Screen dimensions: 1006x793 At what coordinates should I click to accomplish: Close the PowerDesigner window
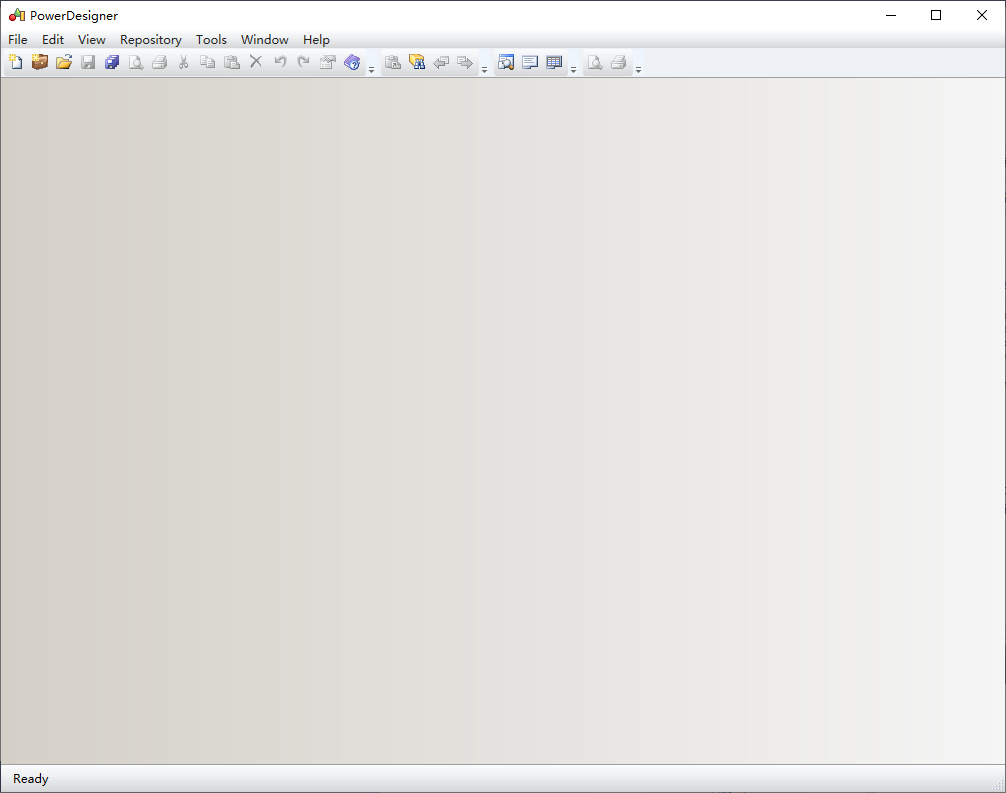(x=982, y=15)
